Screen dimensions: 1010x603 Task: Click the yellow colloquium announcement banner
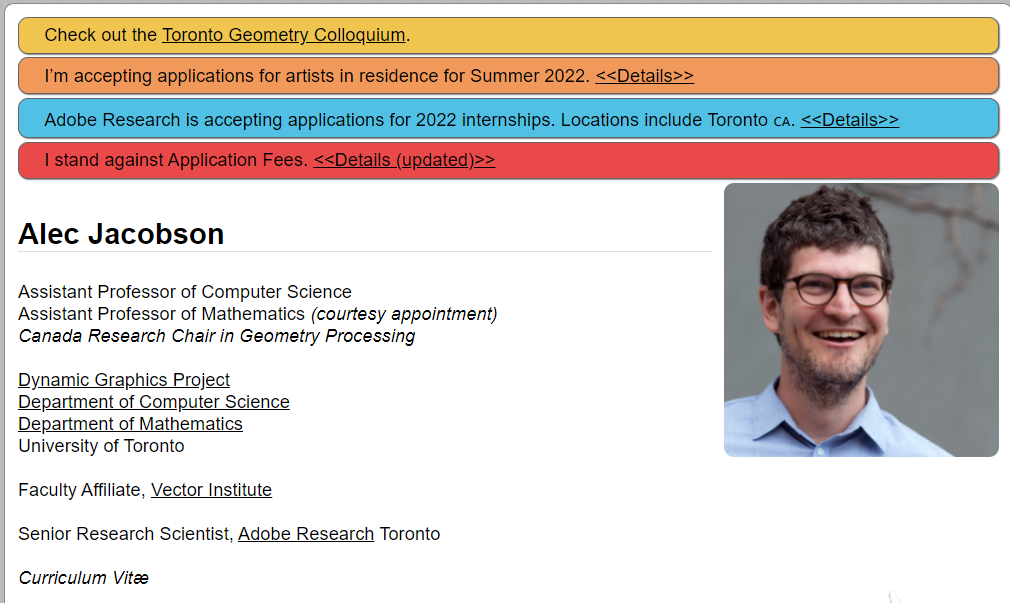(x=700, y=35)
